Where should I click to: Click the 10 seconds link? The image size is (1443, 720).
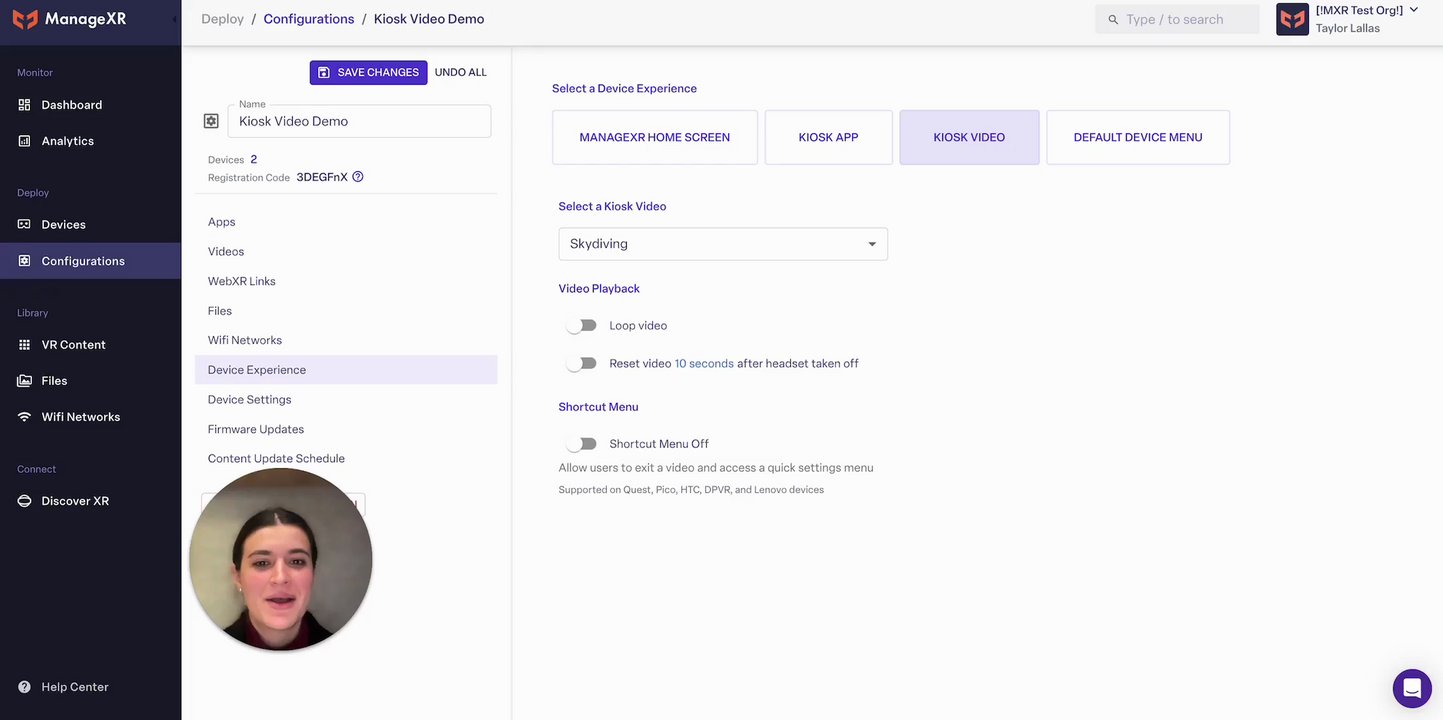[704, 364]
